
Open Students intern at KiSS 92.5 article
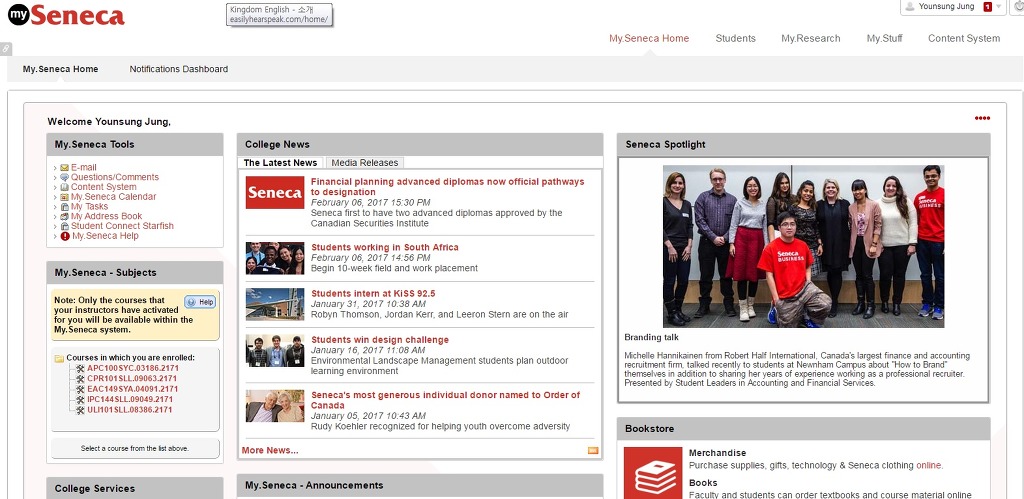[x=373, y=294]
